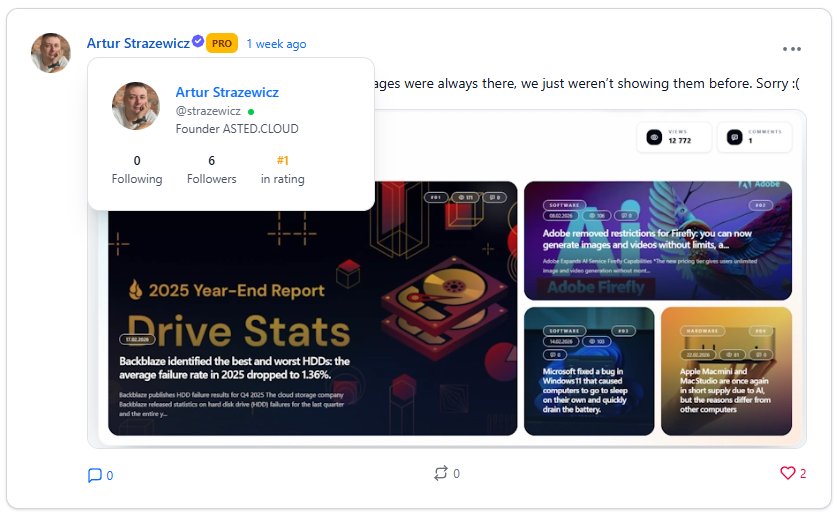Click the views eye icon
The image size is (838, 518).
(x=654, y=137)
